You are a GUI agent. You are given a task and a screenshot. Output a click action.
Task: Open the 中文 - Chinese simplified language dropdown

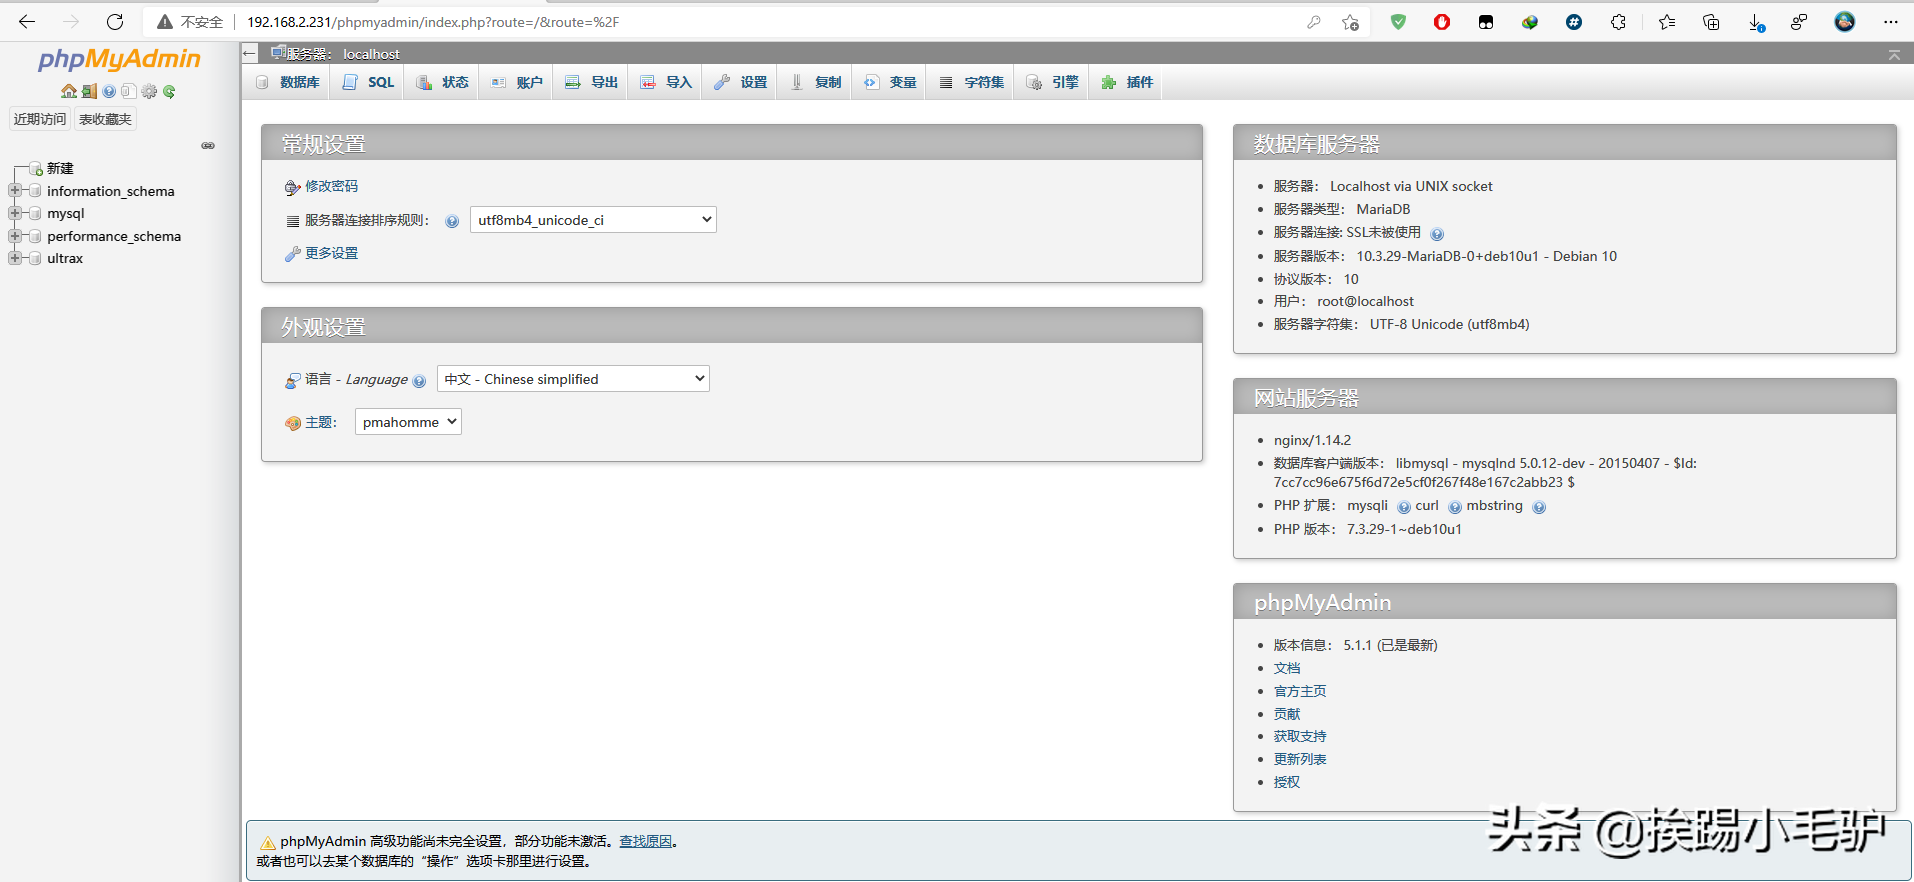click(573, 379)
